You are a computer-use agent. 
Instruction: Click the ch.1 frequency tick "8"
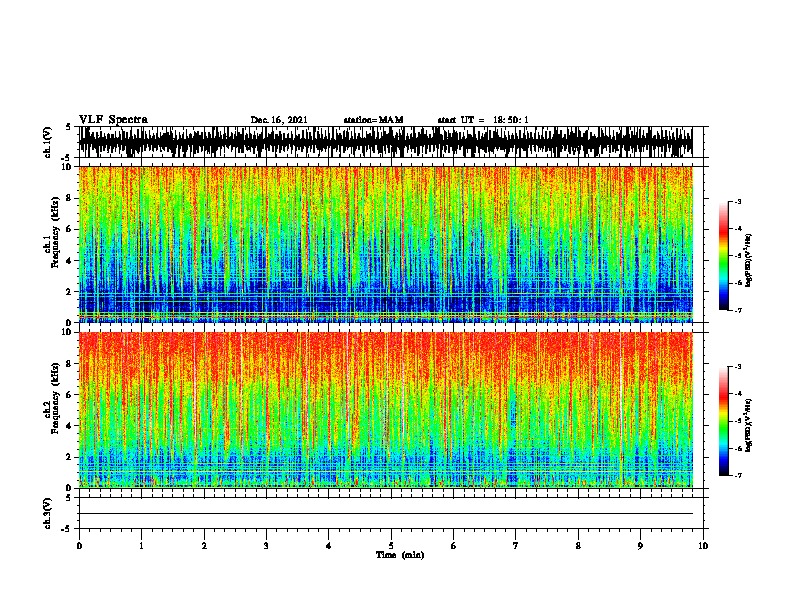[70, 198]
